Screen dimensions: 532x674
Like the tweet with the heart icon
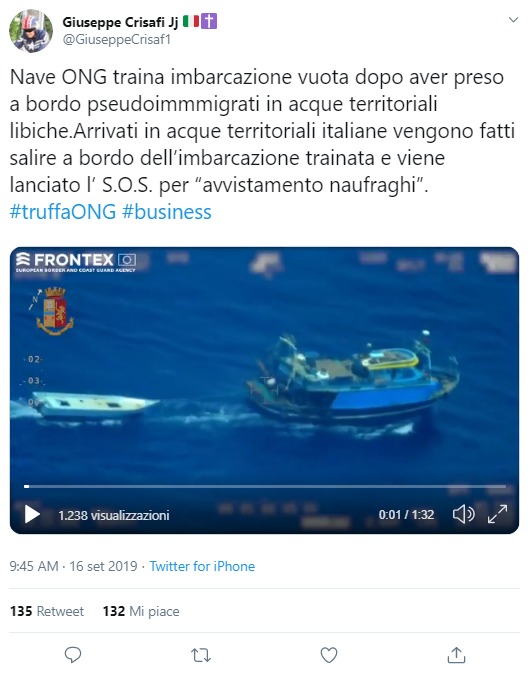pyautogui.click(x=329, y=655)
